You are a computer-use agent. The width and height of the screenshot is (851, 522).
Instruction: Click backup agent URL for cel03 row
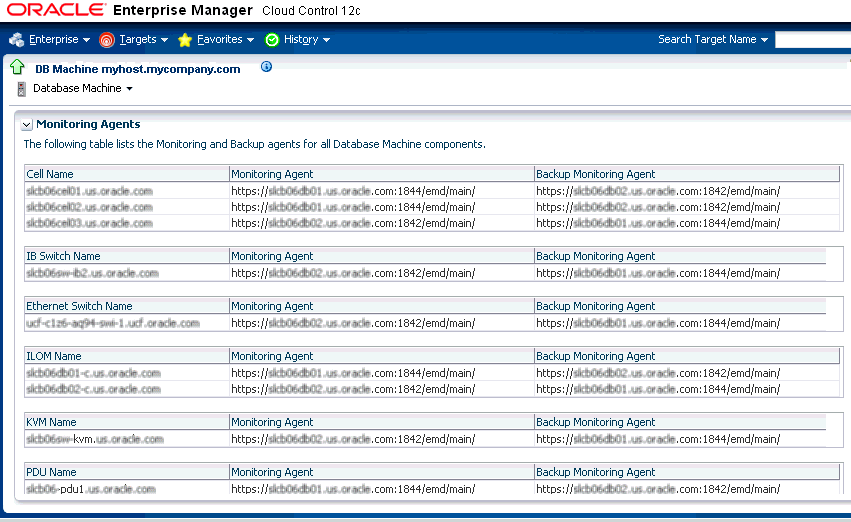tap(658, 224)
